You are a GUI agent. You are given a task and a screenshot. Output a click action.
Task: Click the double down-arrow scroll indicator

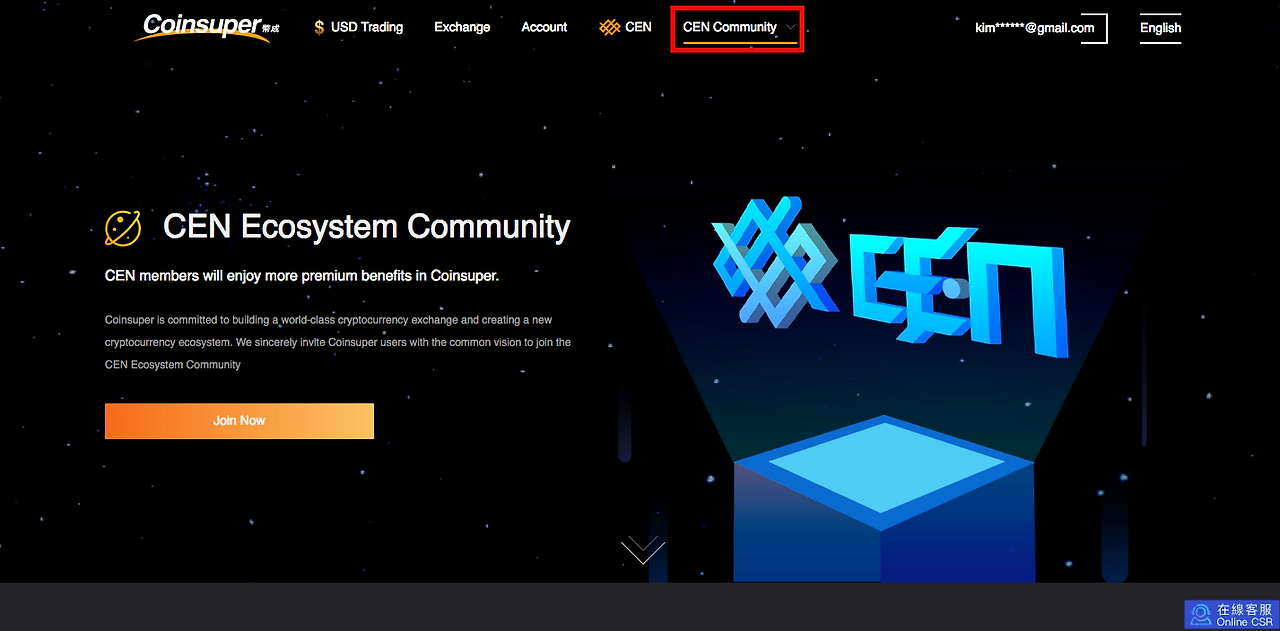tap(642, 550)
